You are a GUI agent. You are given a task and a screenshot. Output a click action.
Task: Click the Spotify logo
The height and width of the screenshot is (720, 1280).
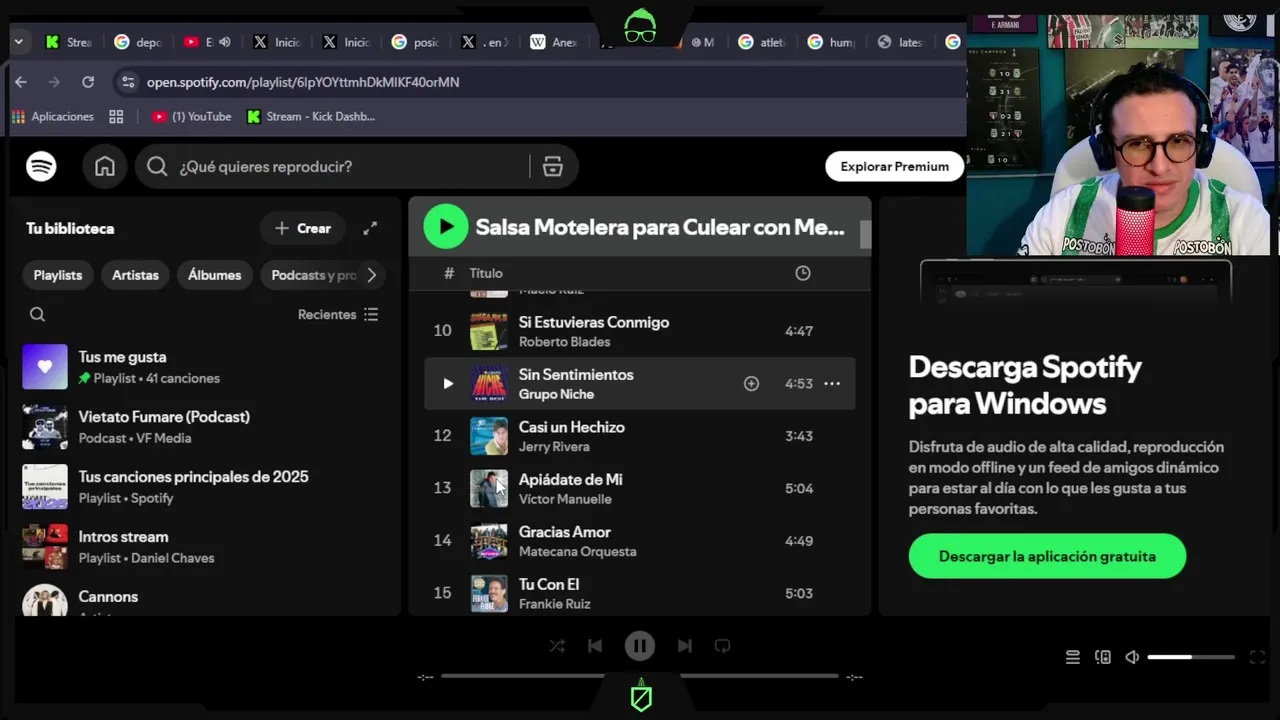tap(41, 166)
